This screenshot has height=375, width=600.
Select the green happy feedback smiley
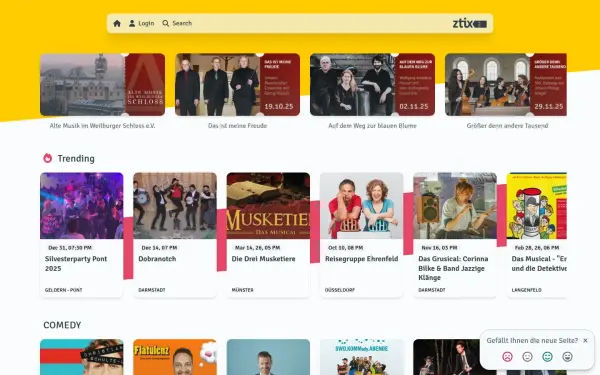548,357
